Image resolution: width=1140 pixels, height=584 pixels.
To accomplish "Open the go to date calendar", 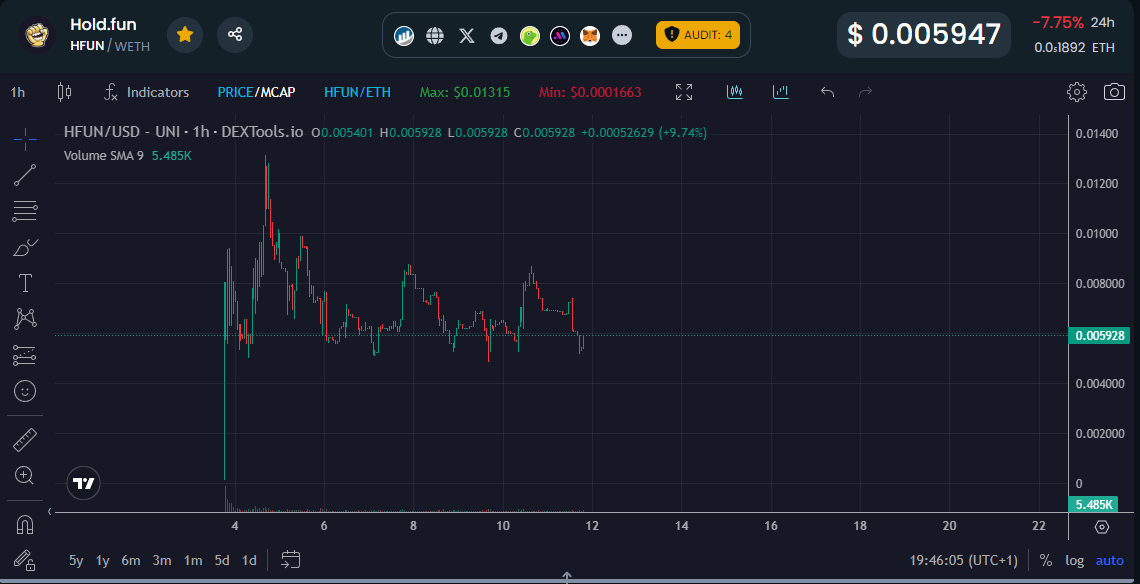I will (x=291, y=560).
